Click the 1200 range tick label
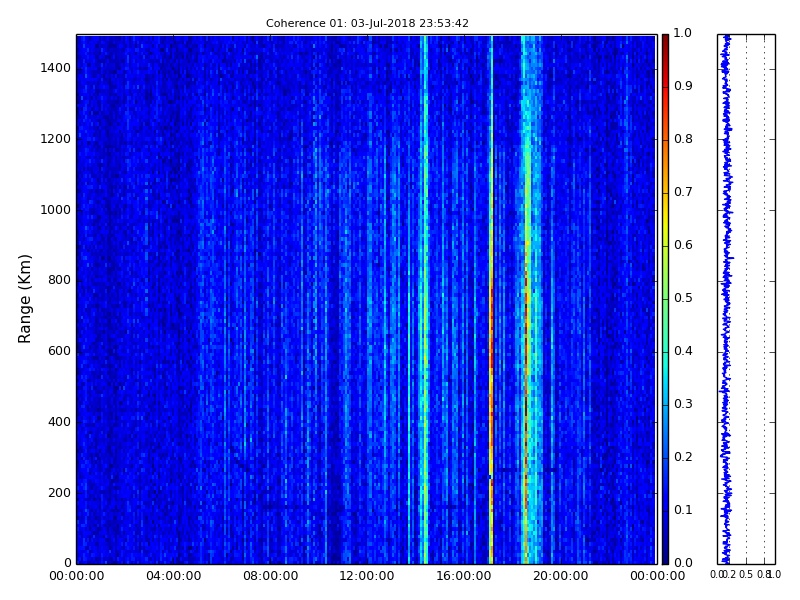 (56, 139)
